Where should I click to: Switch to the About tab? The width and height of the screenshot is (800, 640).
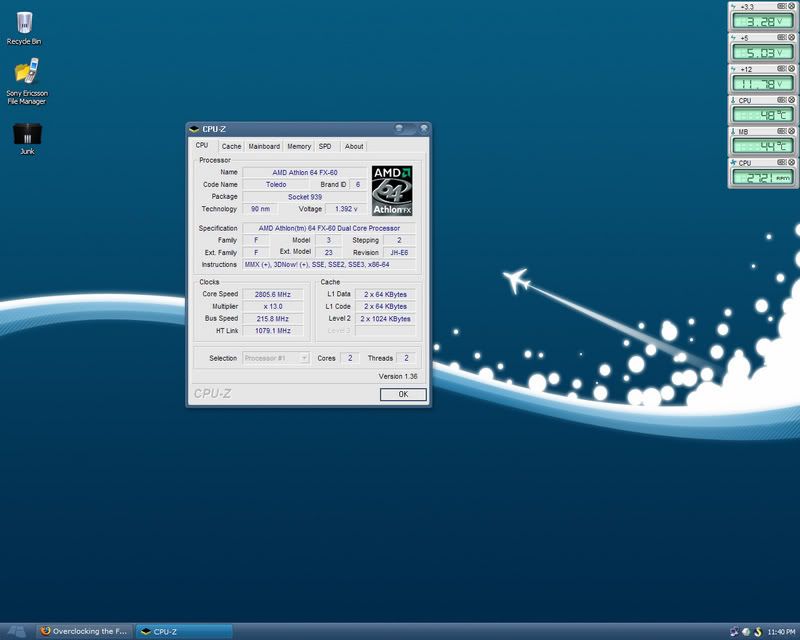tap(354, 146)
